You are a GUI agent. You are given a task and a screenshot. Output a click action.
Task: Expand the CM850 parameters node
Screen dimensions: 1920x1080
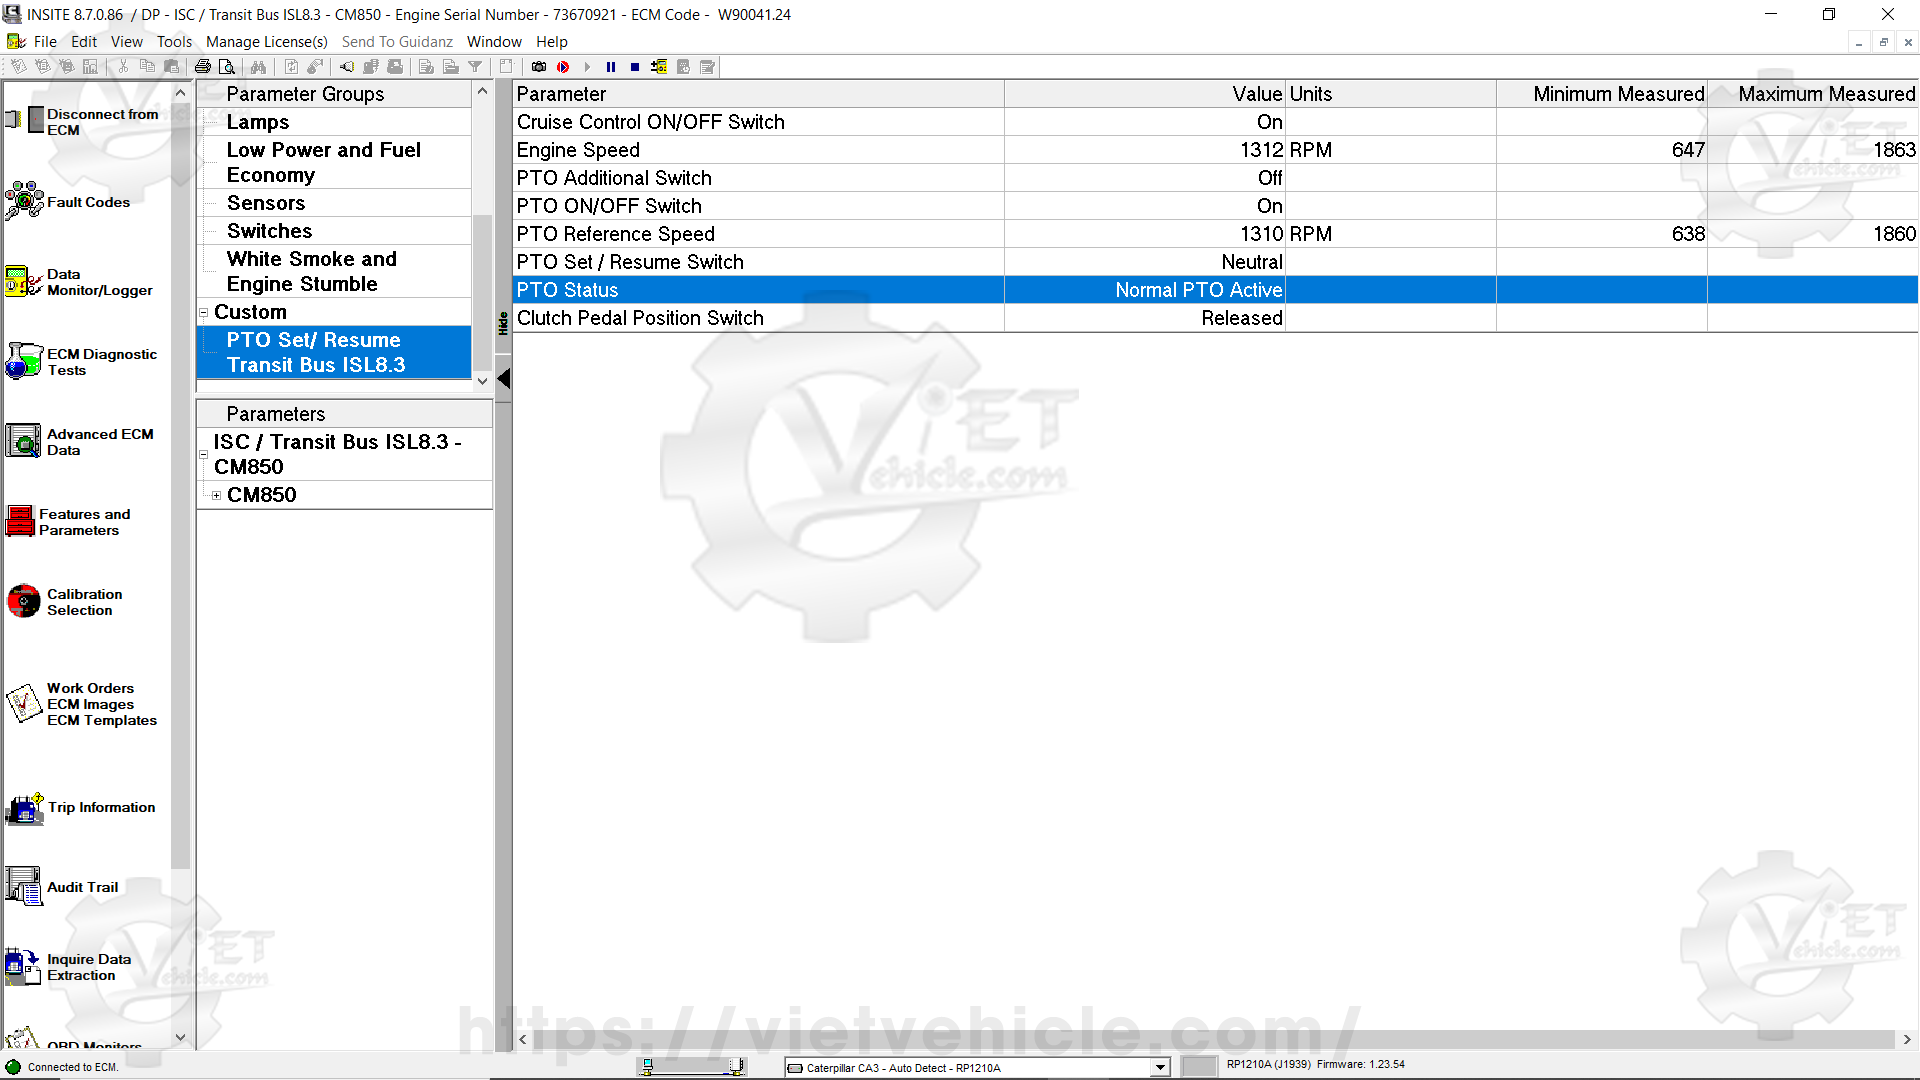click(216, 496)
